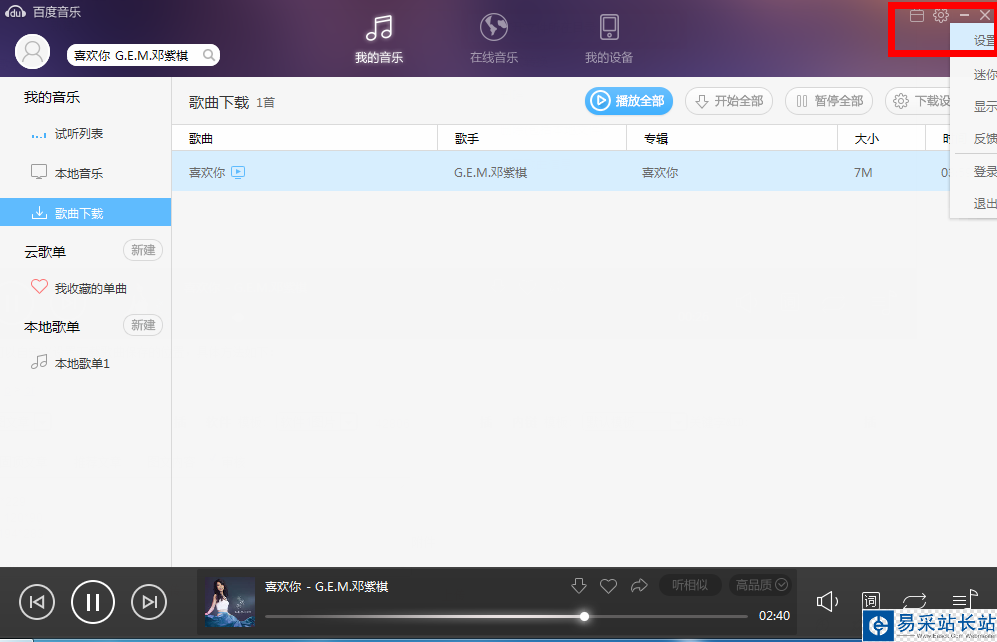Go to the previous track
Image resolution: width=997 pixels, height=642 pixels.
pos(37,602)
